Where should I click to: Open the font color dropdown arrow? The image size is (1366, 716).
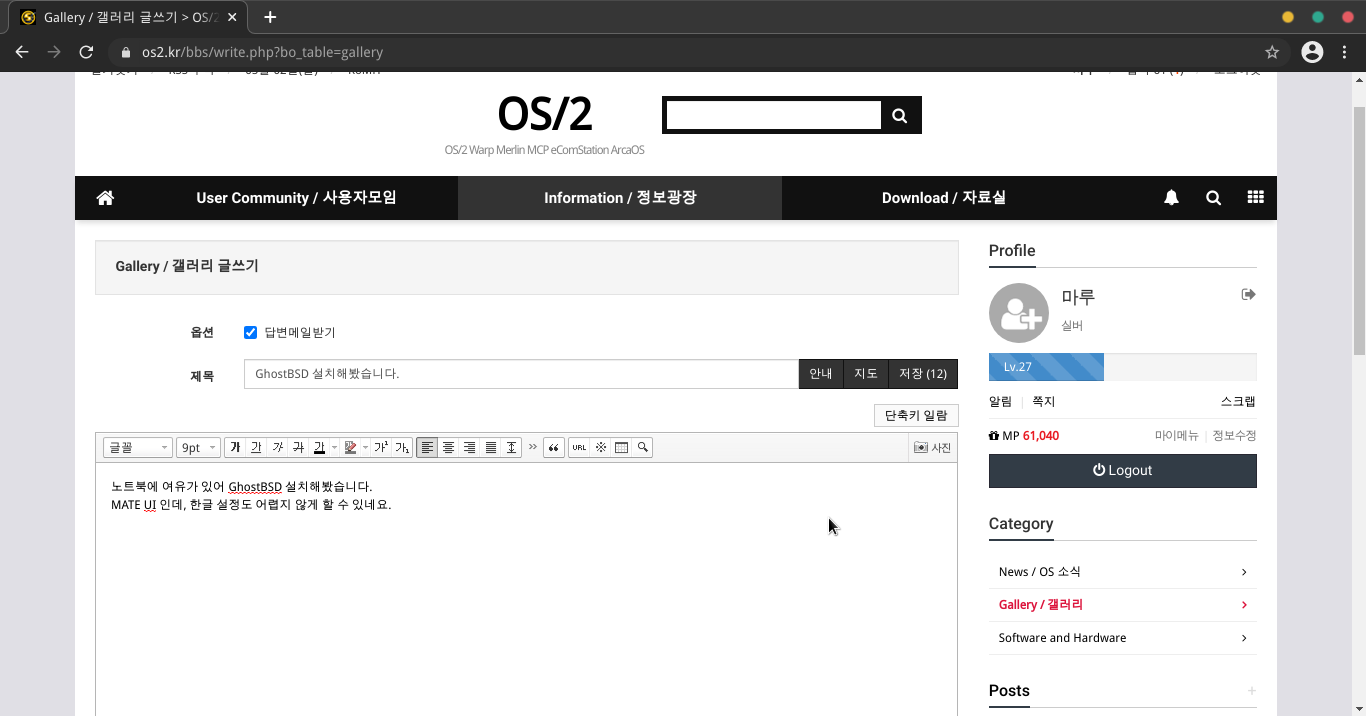333,447
